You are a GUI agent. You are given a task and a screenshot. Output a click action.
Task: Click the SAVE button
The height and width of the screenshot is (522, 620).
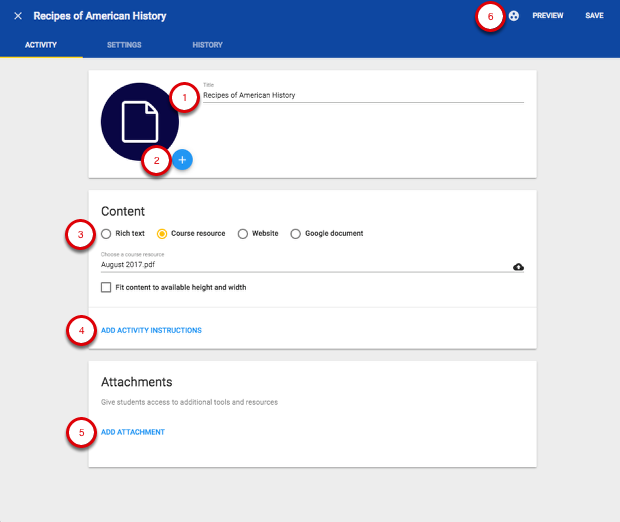coord(594,16)
